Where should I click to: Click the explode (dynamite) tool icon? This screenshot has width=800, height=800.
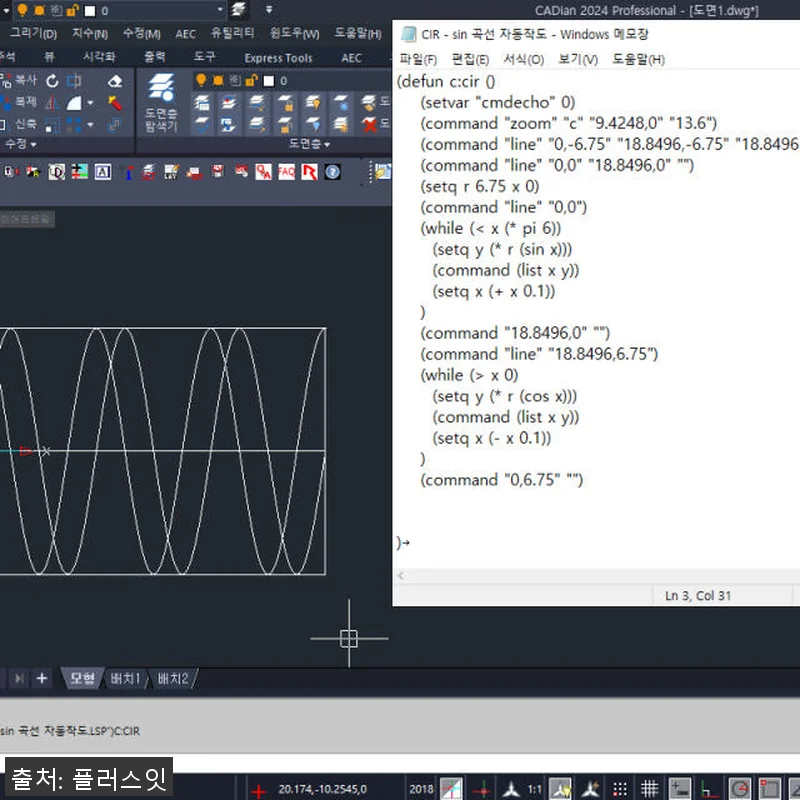click(115, 103)
